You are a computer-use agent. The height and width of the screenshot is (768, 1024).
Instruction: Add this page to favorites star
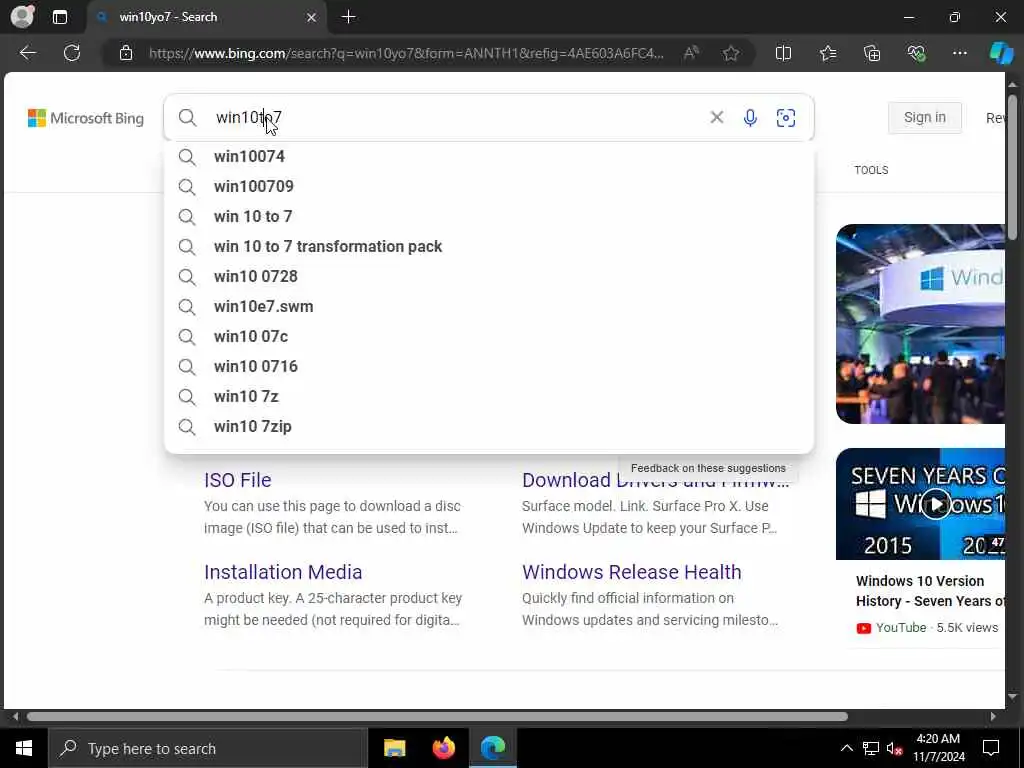point(731,54)
